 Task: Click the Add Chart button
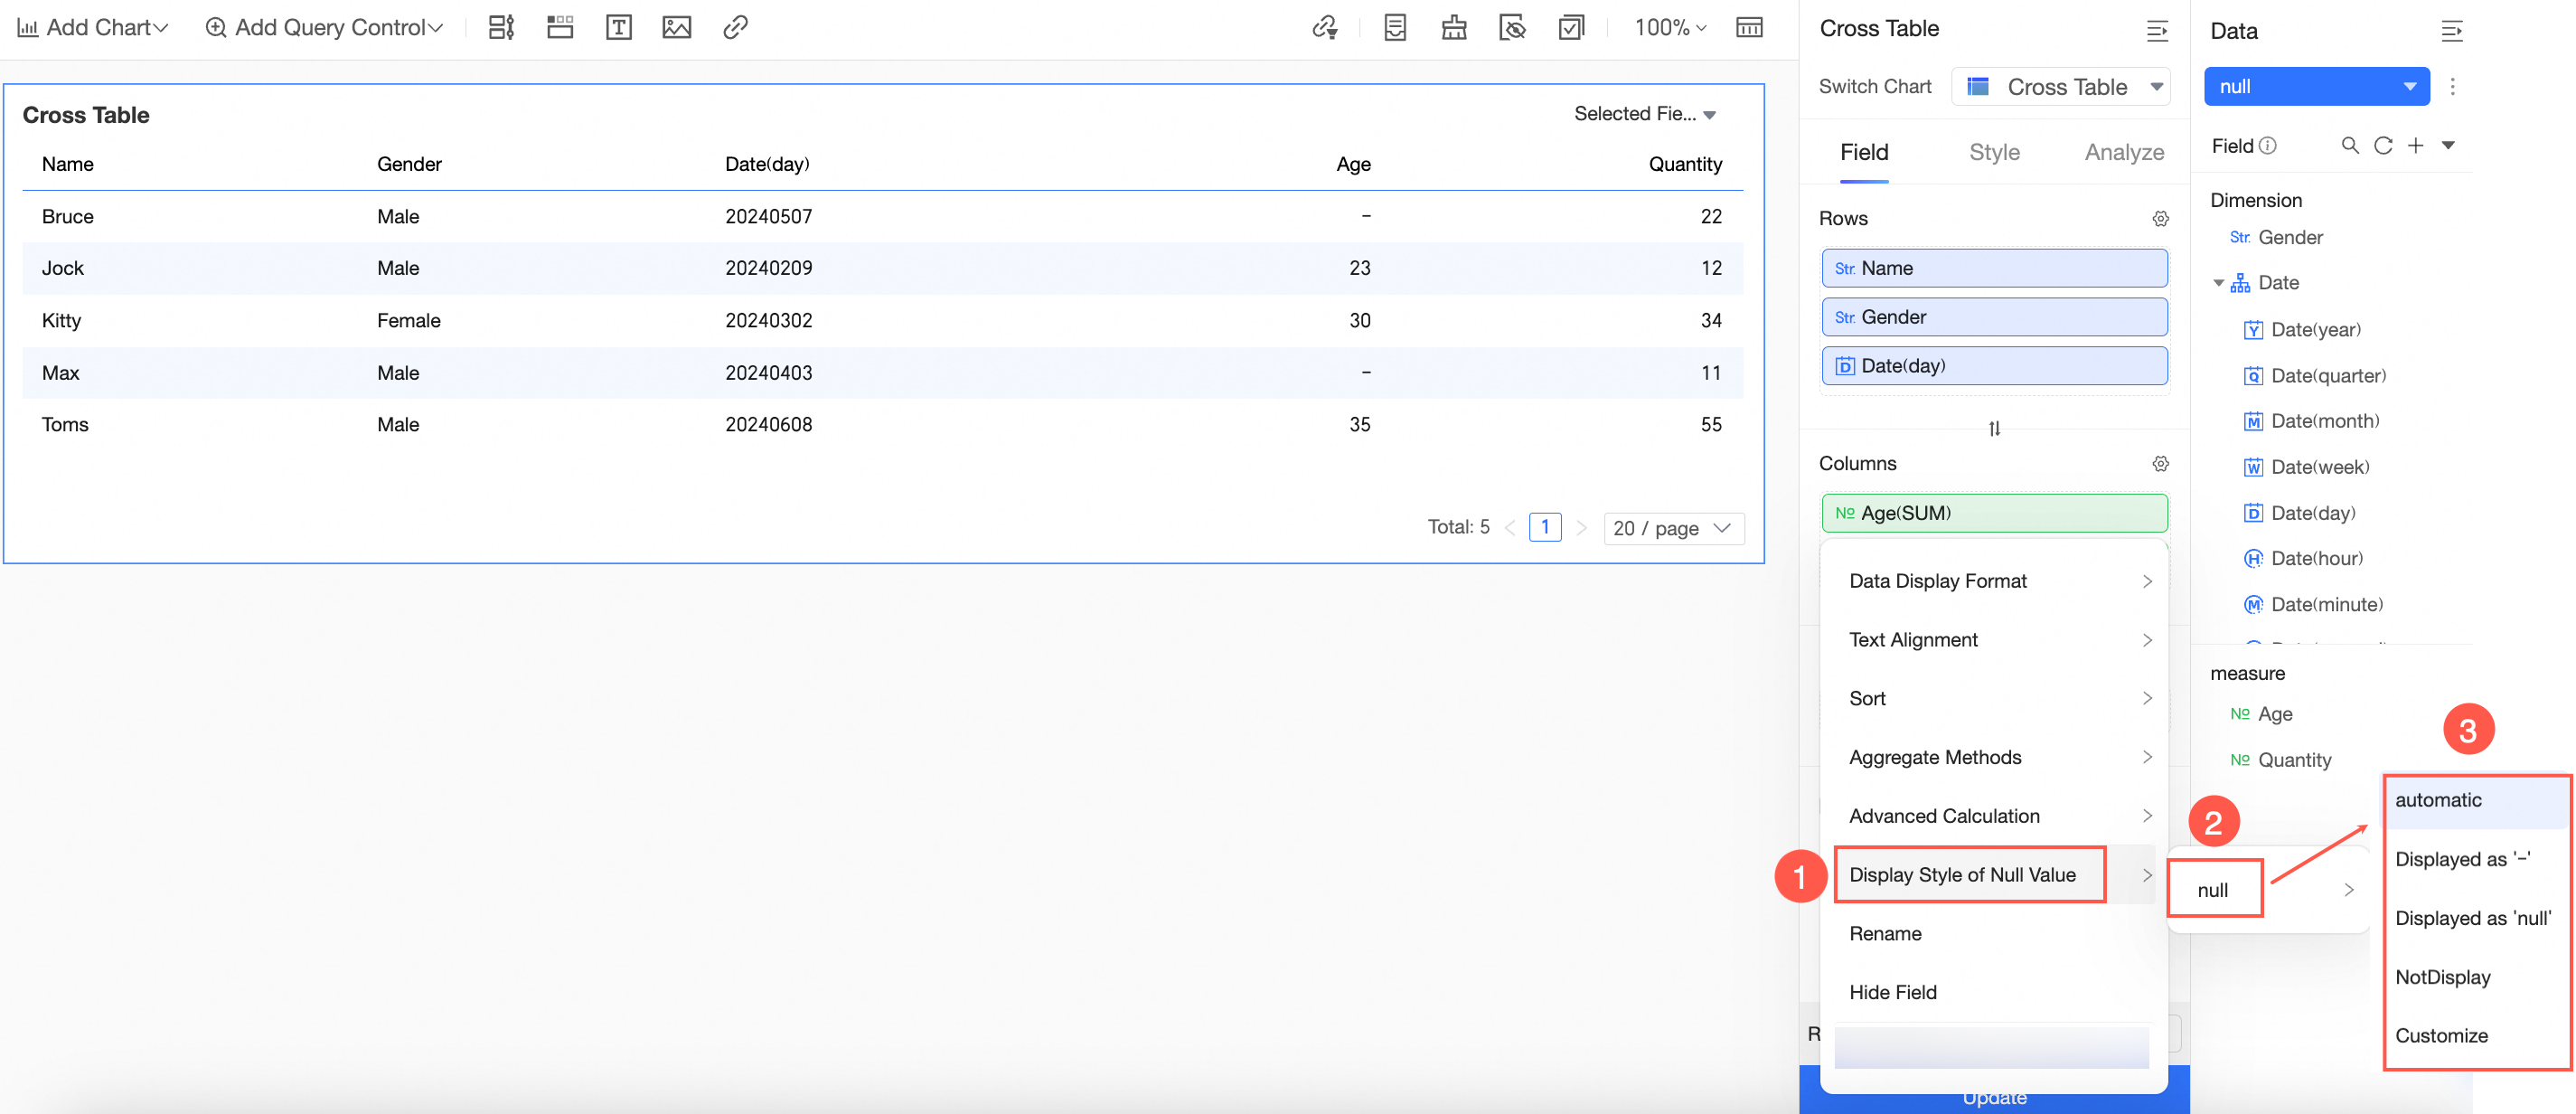[93, 27]
